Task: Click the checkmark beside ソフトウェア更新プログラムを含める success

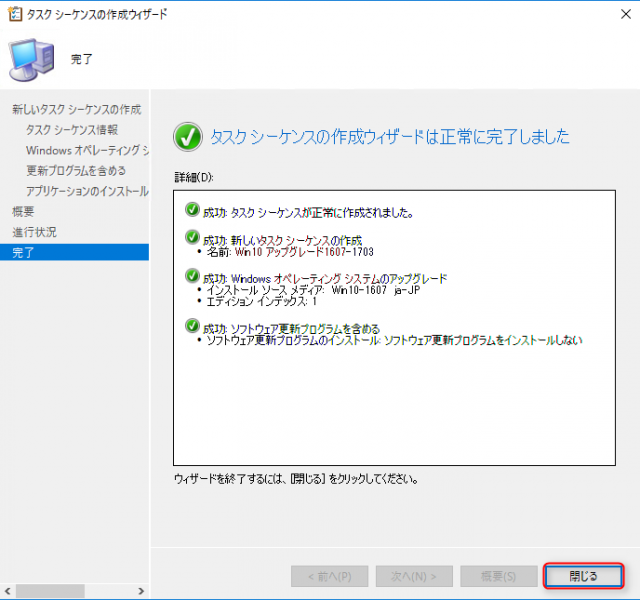Action: click(191, 327)
